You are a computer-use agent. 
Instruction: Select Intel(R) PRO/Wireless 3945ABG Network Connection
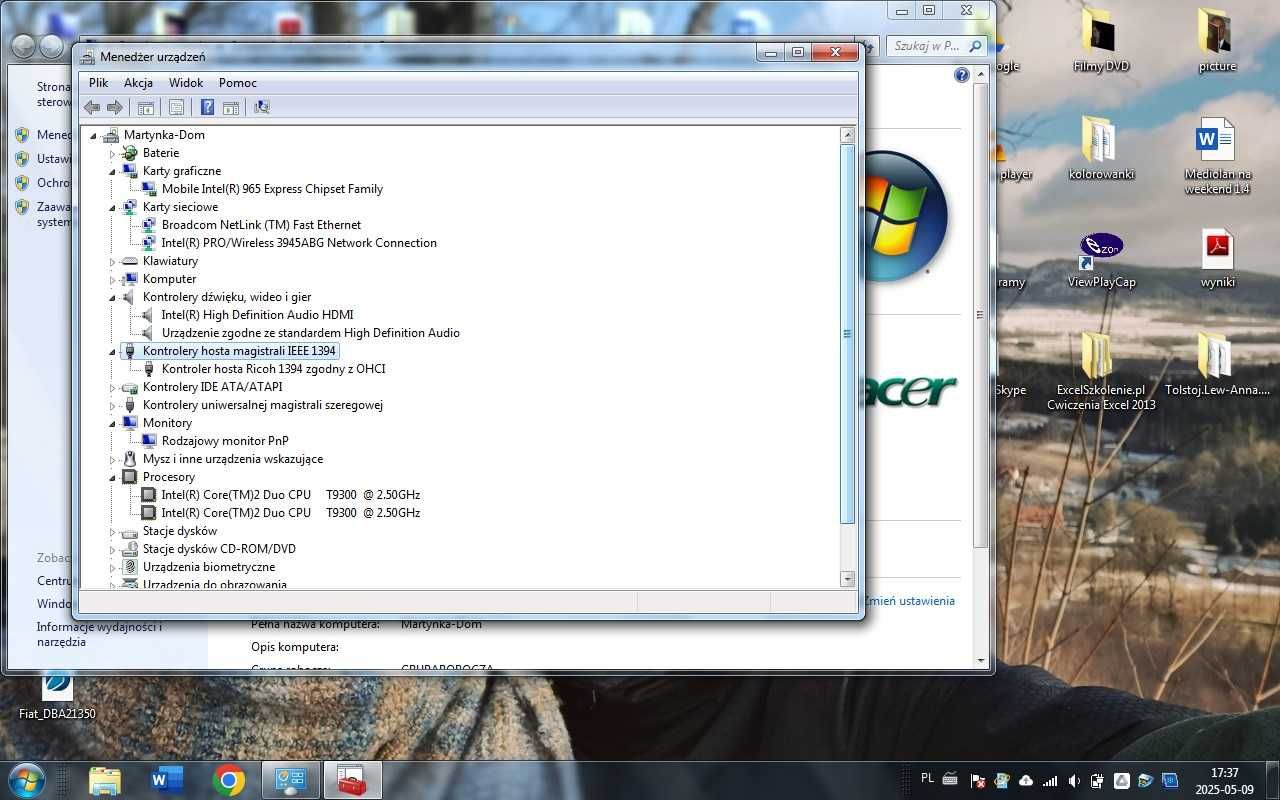point(299,243)
